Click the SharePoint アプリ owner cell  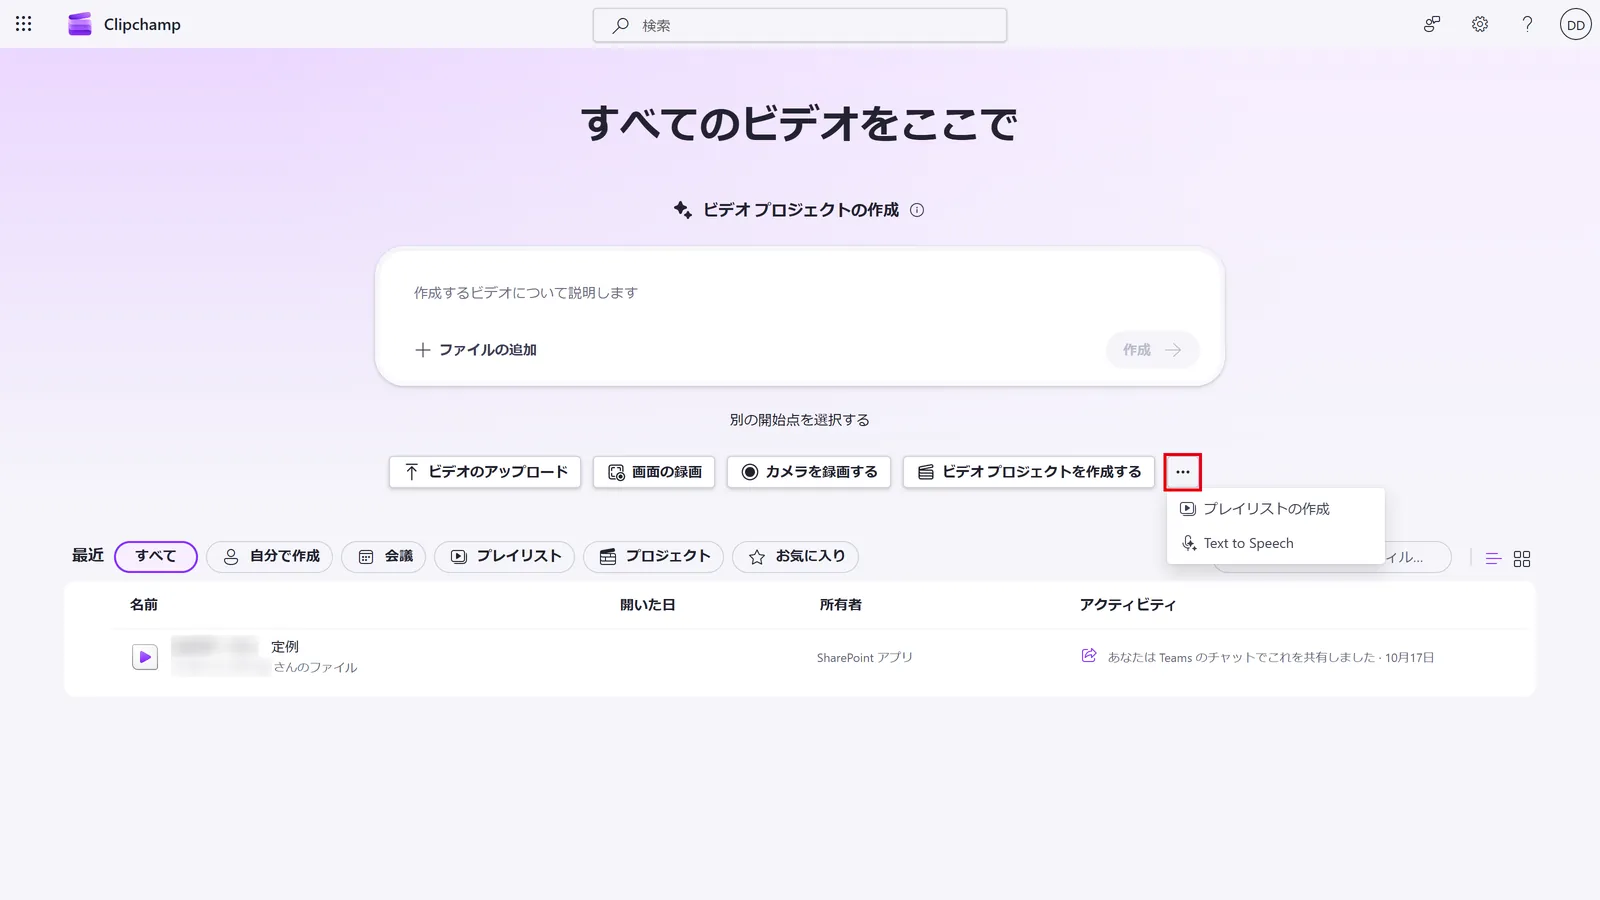[x=865, y=658]
